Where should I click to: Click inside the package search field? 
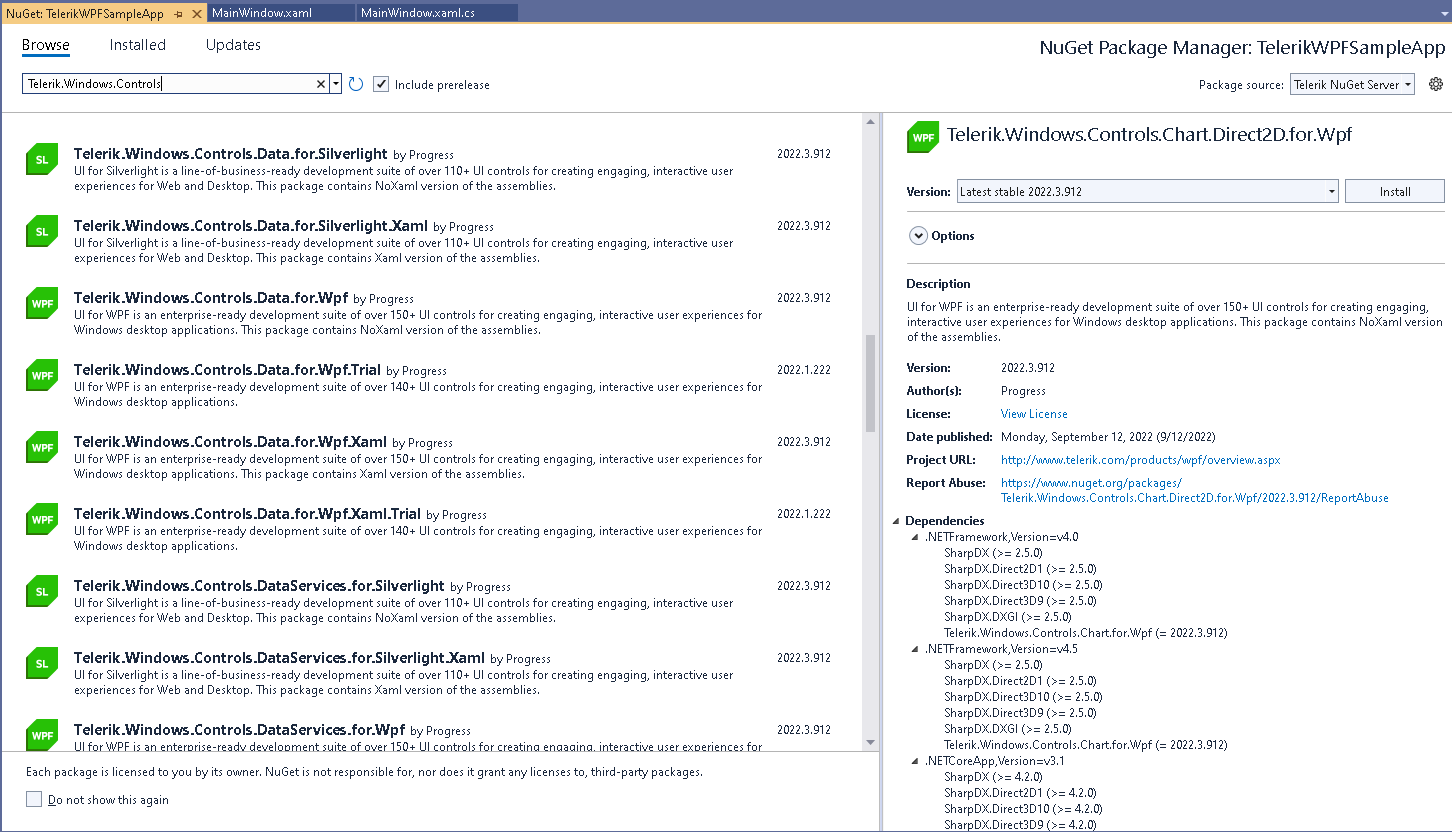tap(170, 84)
